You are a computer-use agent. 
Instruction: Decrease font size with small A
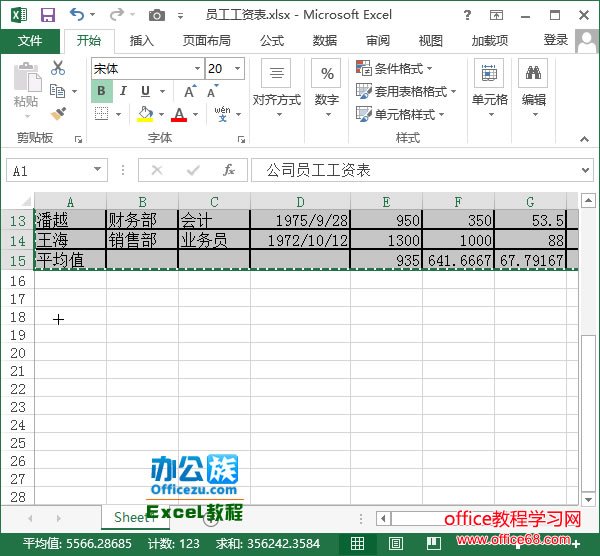point(213,91)
